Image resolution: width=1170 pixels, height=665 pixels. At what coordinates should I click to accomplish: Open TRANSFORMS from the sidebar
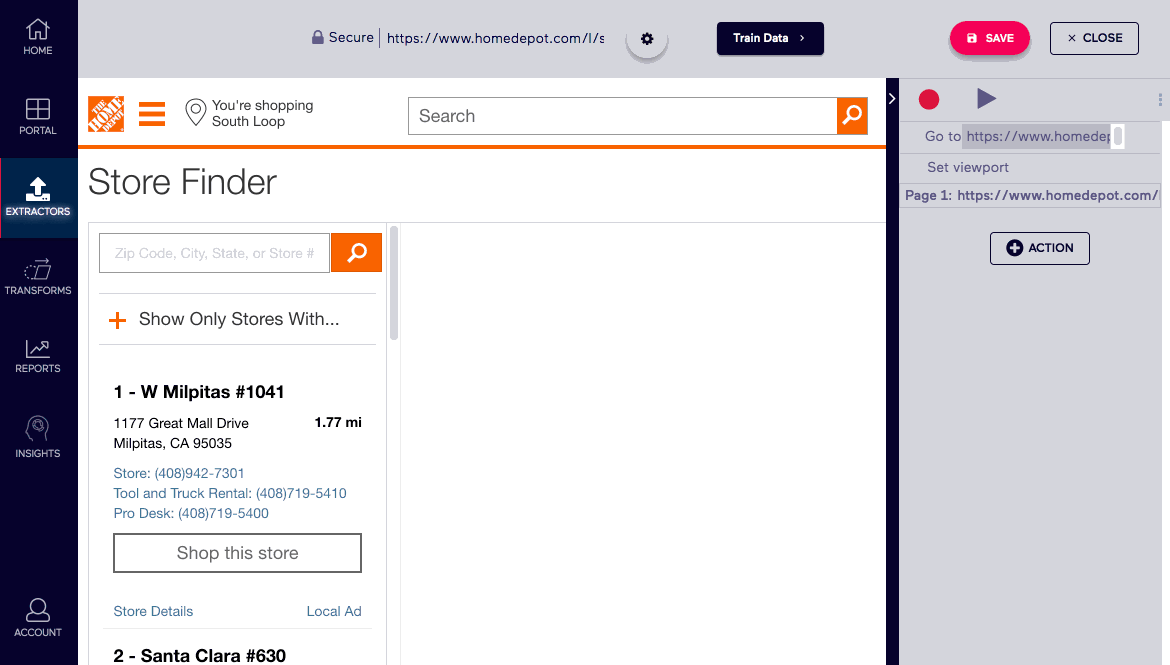tap(38, 277)
